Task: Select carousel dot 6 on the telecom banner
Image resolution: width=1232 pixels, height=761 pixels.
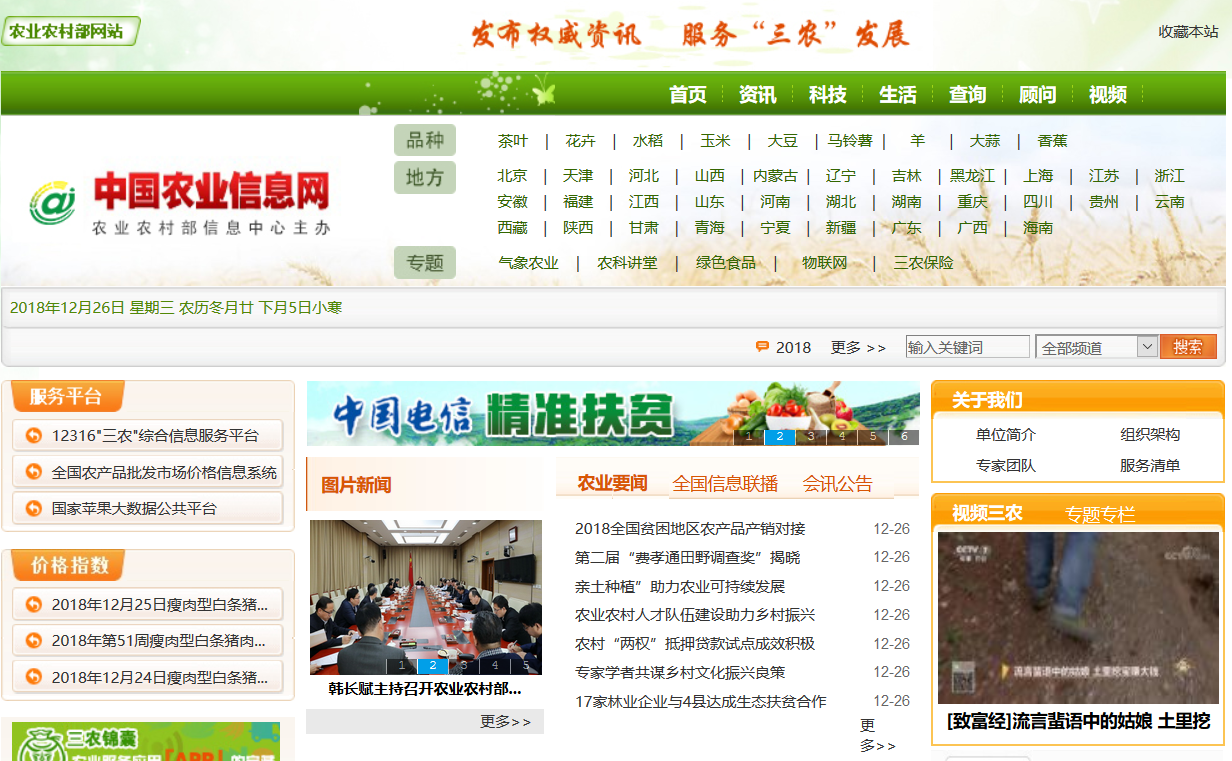Action: pyautogui.click(x=904, y=436)
